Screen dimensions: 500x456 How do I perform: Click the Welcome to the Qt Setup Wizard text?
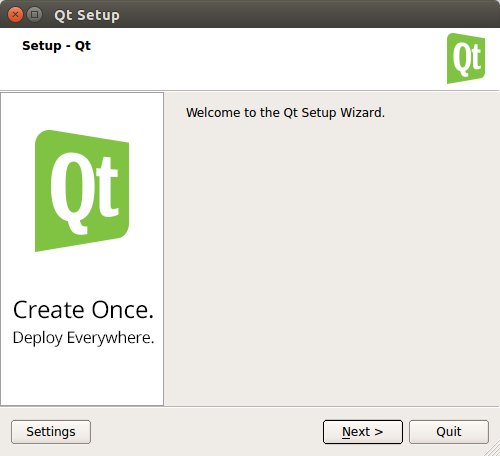pos(285,113)
